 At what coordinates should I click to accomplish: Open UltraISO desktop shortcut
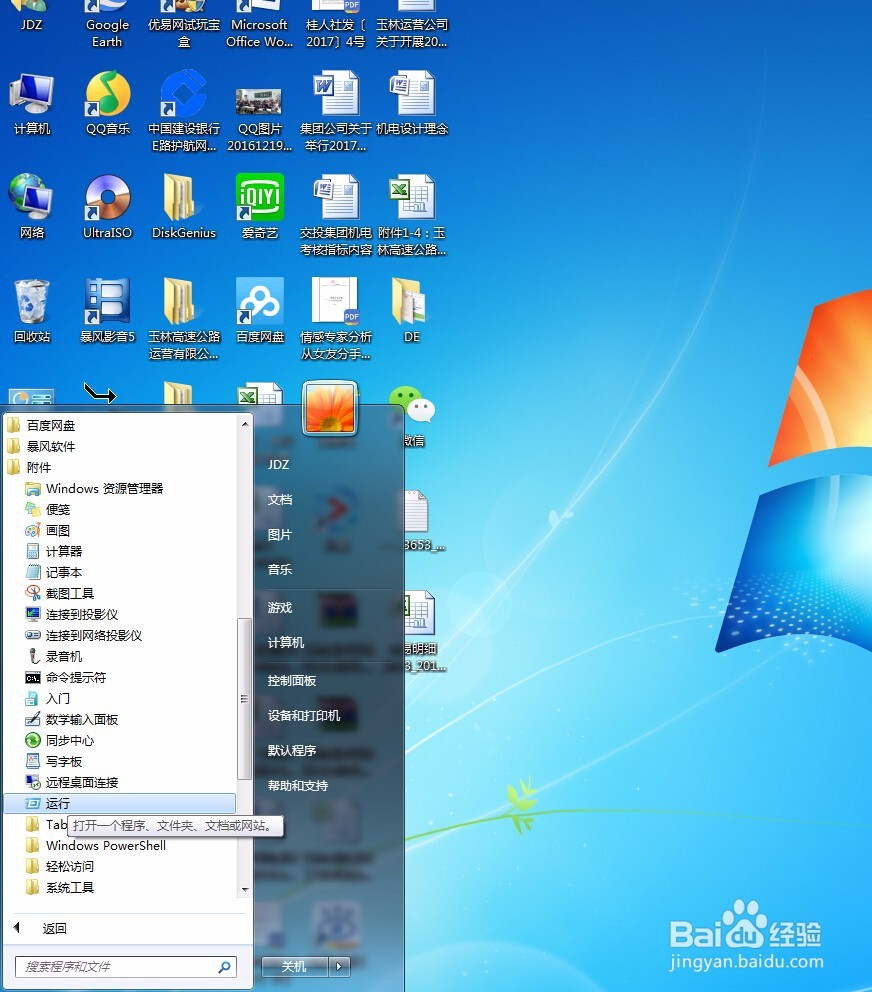(108, 208)
